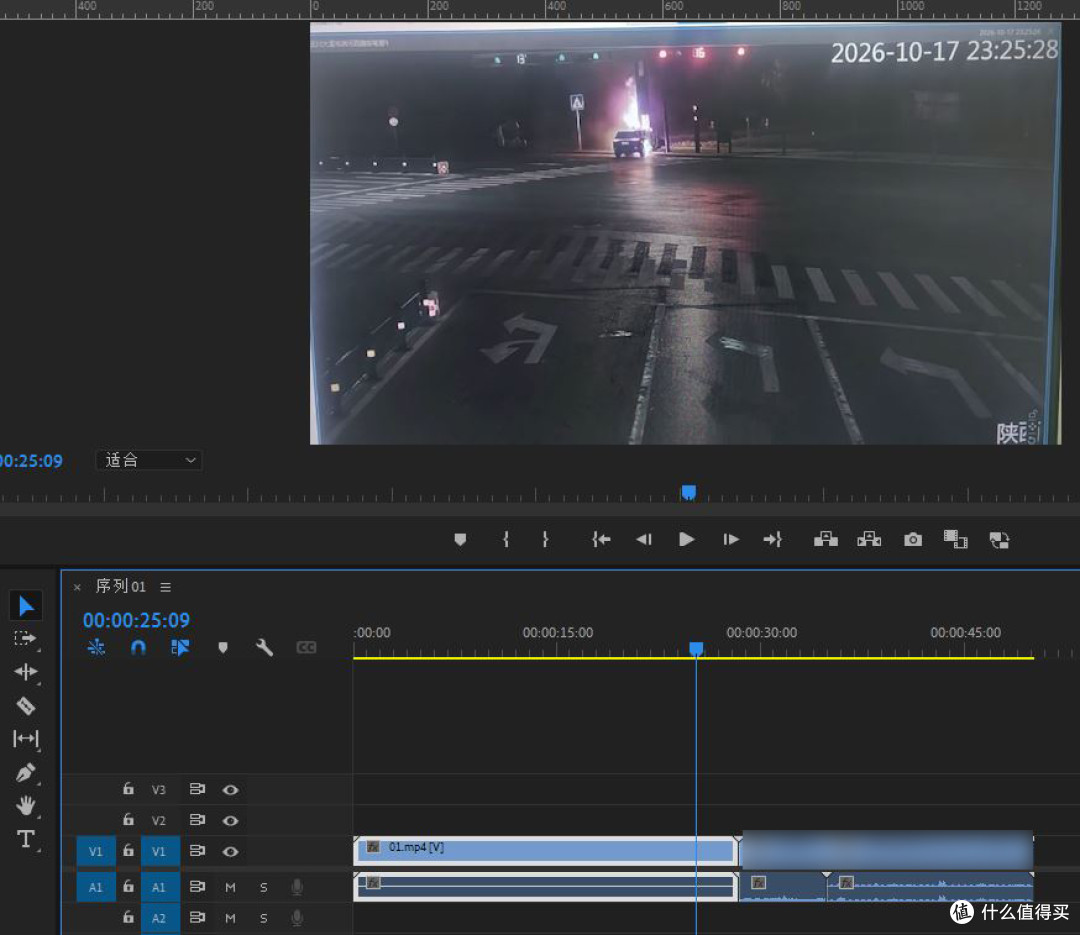
Task: Hide track V2 output with eye icon
Action: tap(231, 821)
